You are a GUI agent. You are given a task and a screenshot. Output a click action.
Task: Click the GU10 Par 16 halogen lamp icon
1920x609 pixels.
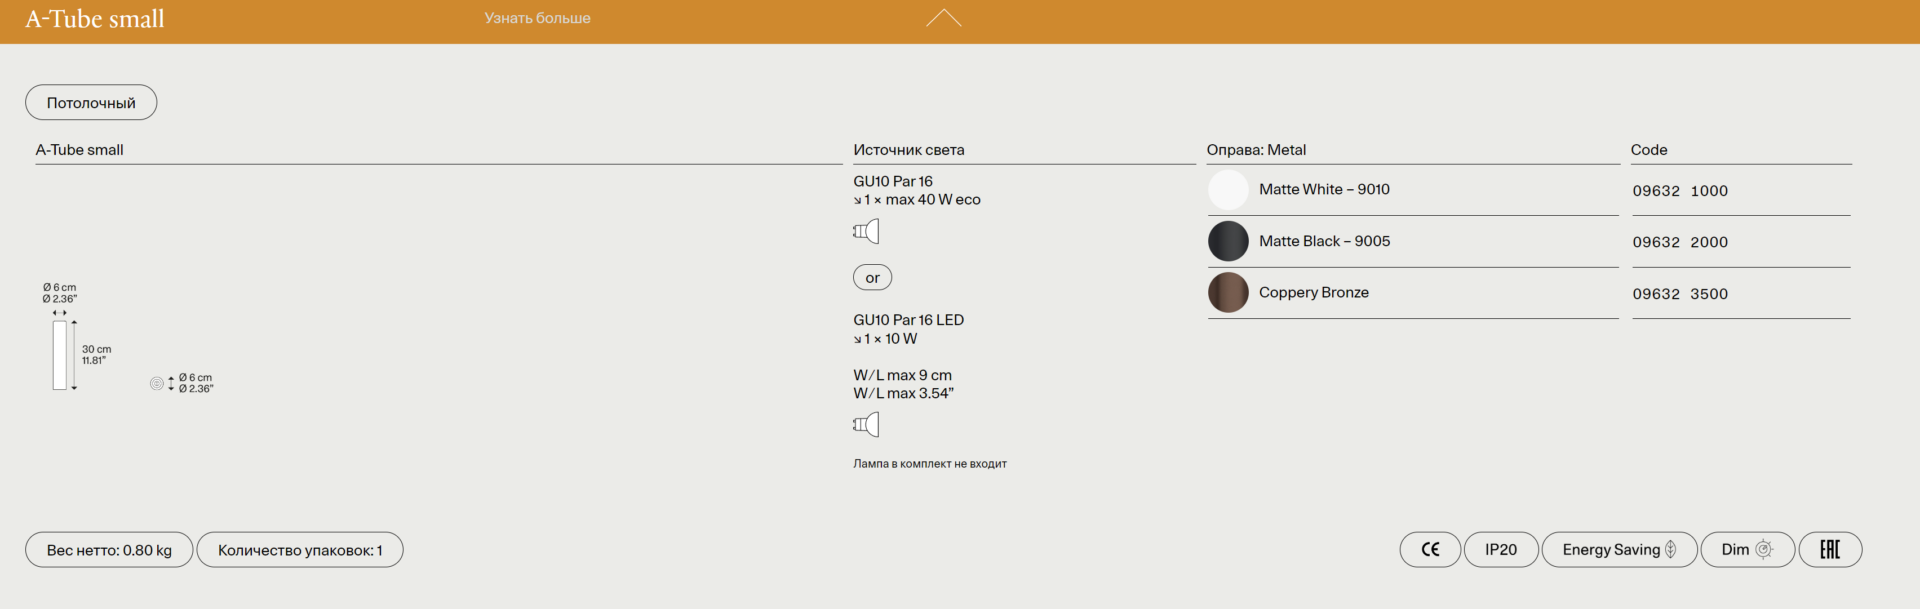[866, 232]
